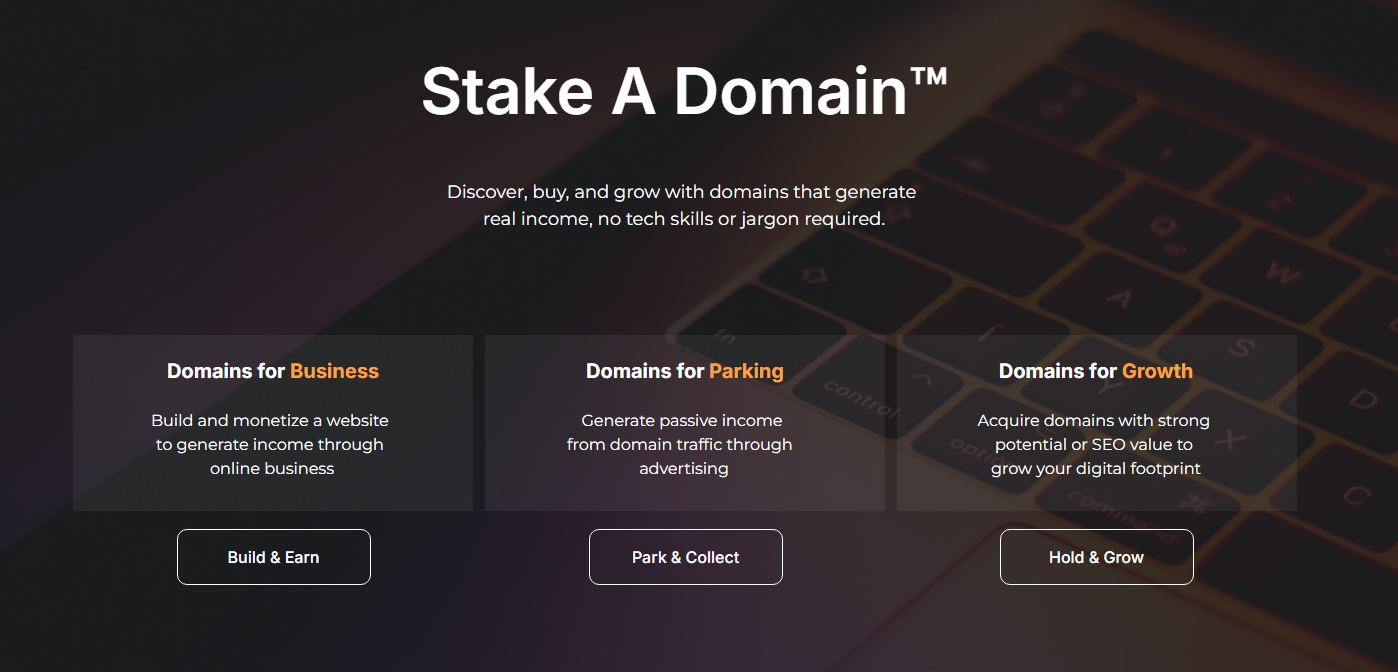Click the Build & Earn button
The height and width of the screenshot is (672, 1398).
point(273,557)
